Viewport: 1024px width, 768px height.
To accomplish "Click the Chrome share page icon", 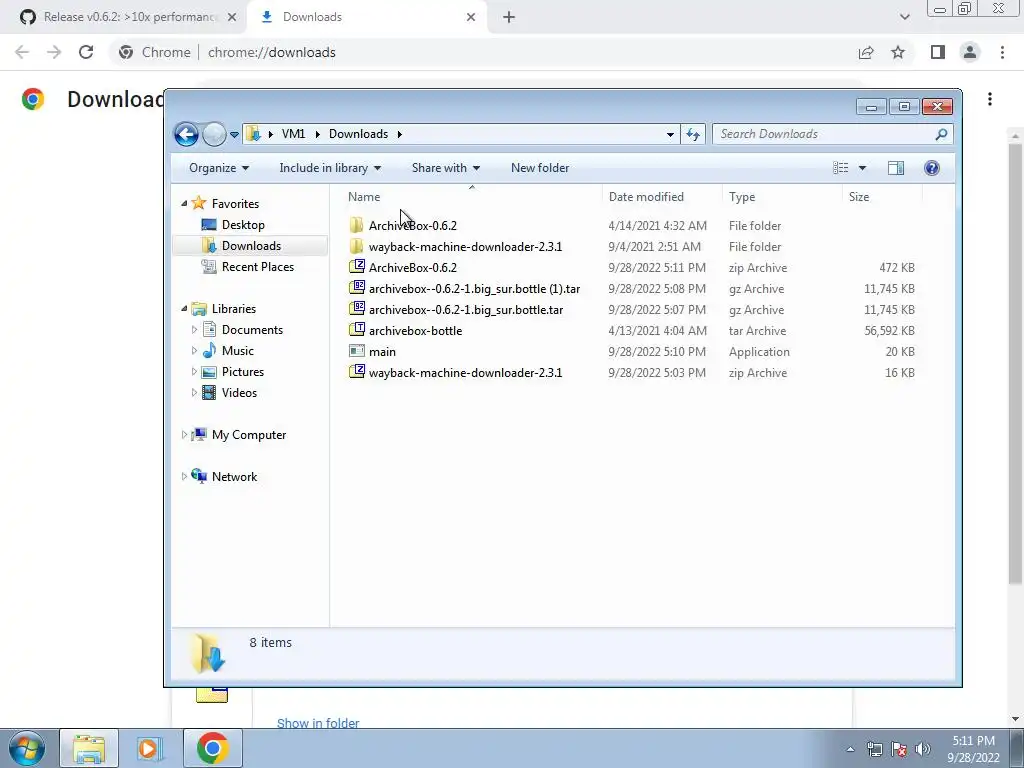I will 866,52.
